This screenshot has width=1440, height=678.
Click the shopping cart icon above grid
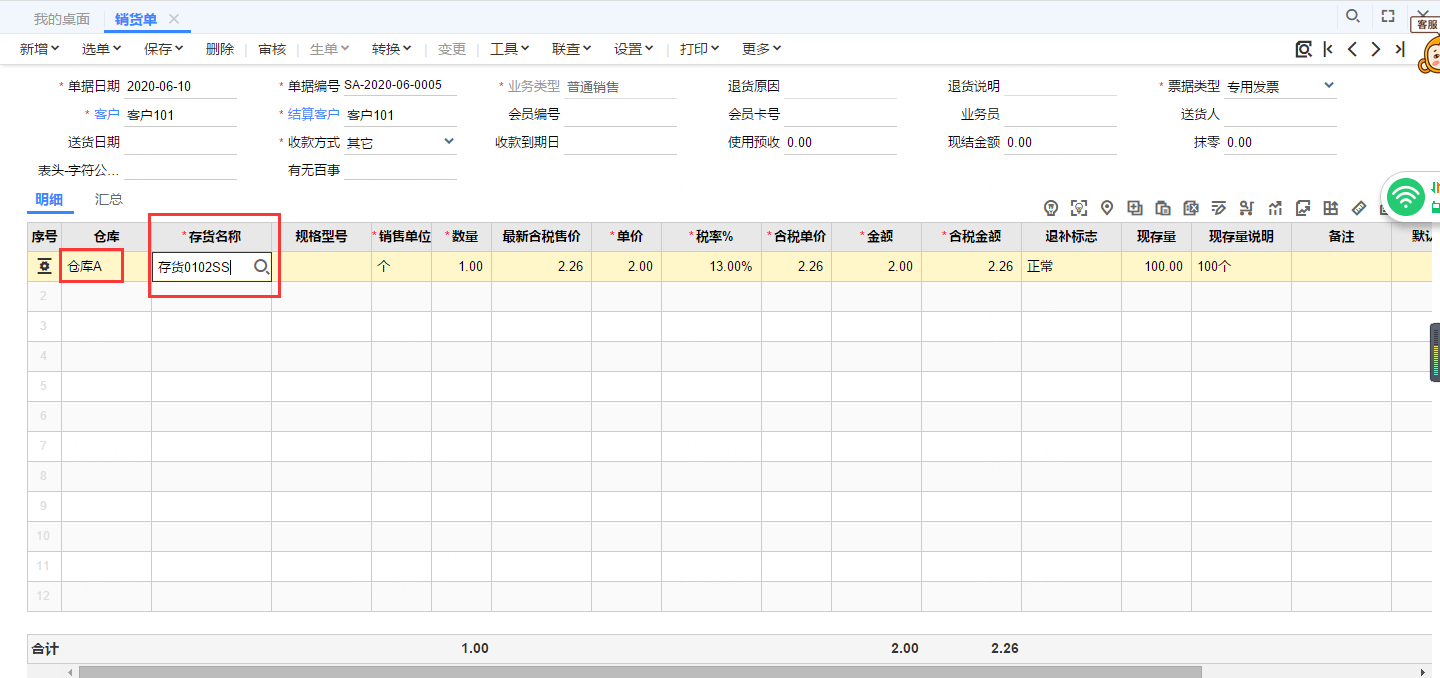[1246, 208]
